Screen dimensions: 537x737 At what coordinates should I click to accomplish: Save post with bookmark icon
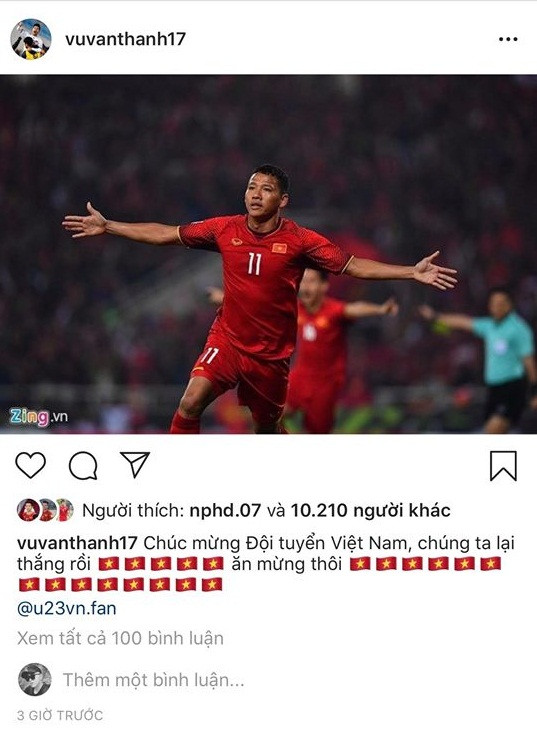[503, 466]
